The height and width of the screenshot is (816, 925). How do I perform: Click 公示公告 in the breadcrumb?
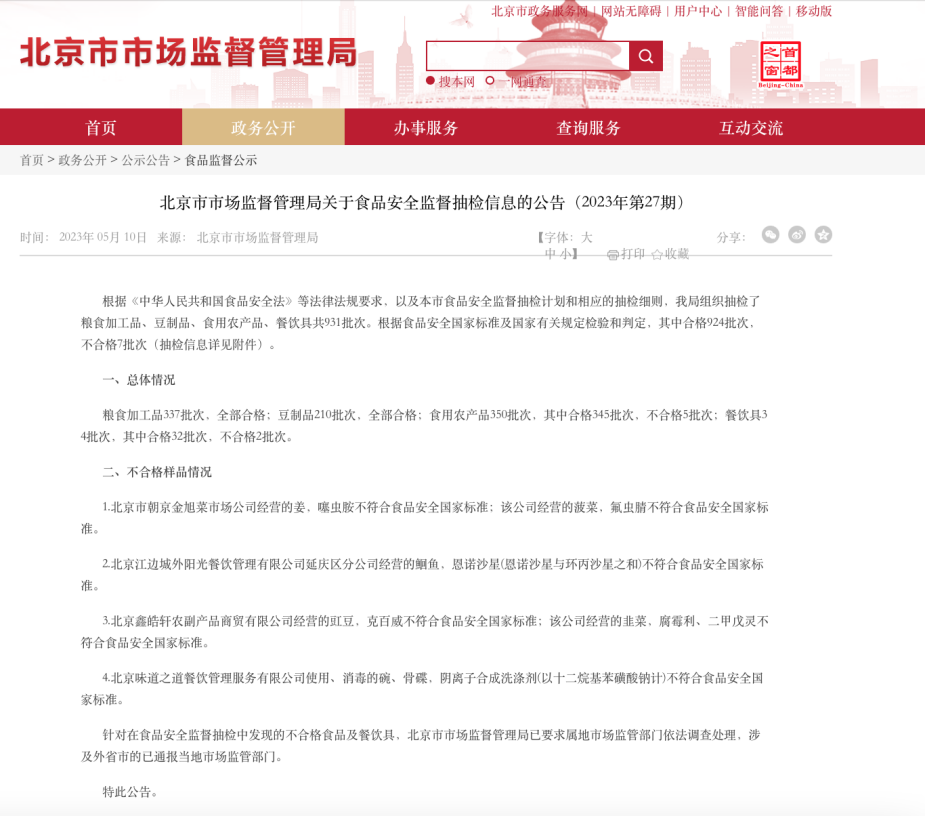146,160
